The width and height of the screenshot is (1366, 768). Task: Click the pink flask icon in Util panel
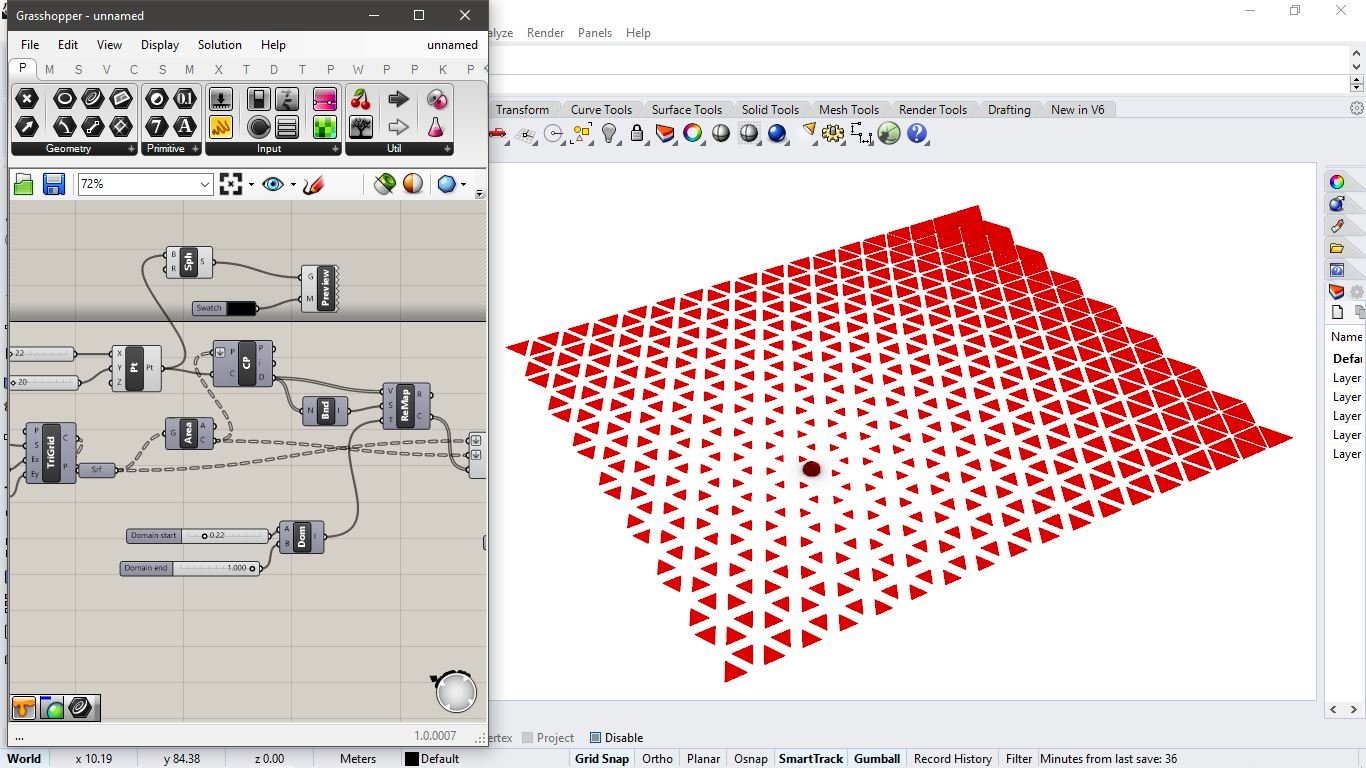(x=435, y=125)
